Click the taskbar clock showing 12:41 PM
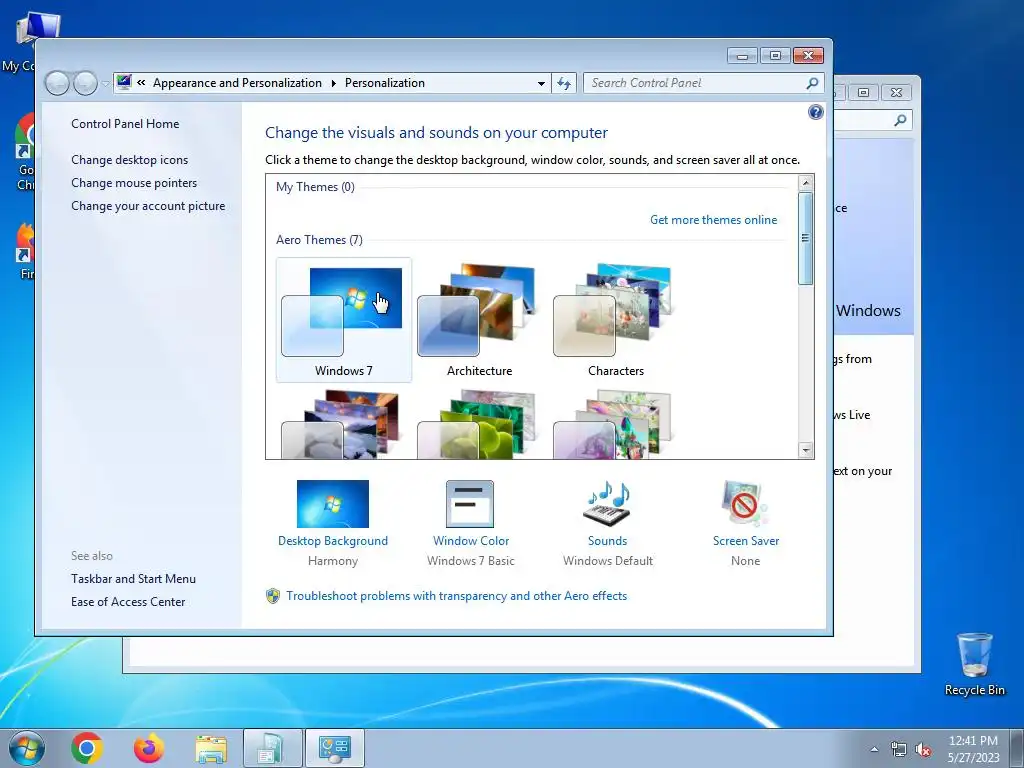This screenshot has width=1024, height=768. (x=973, y=749)
